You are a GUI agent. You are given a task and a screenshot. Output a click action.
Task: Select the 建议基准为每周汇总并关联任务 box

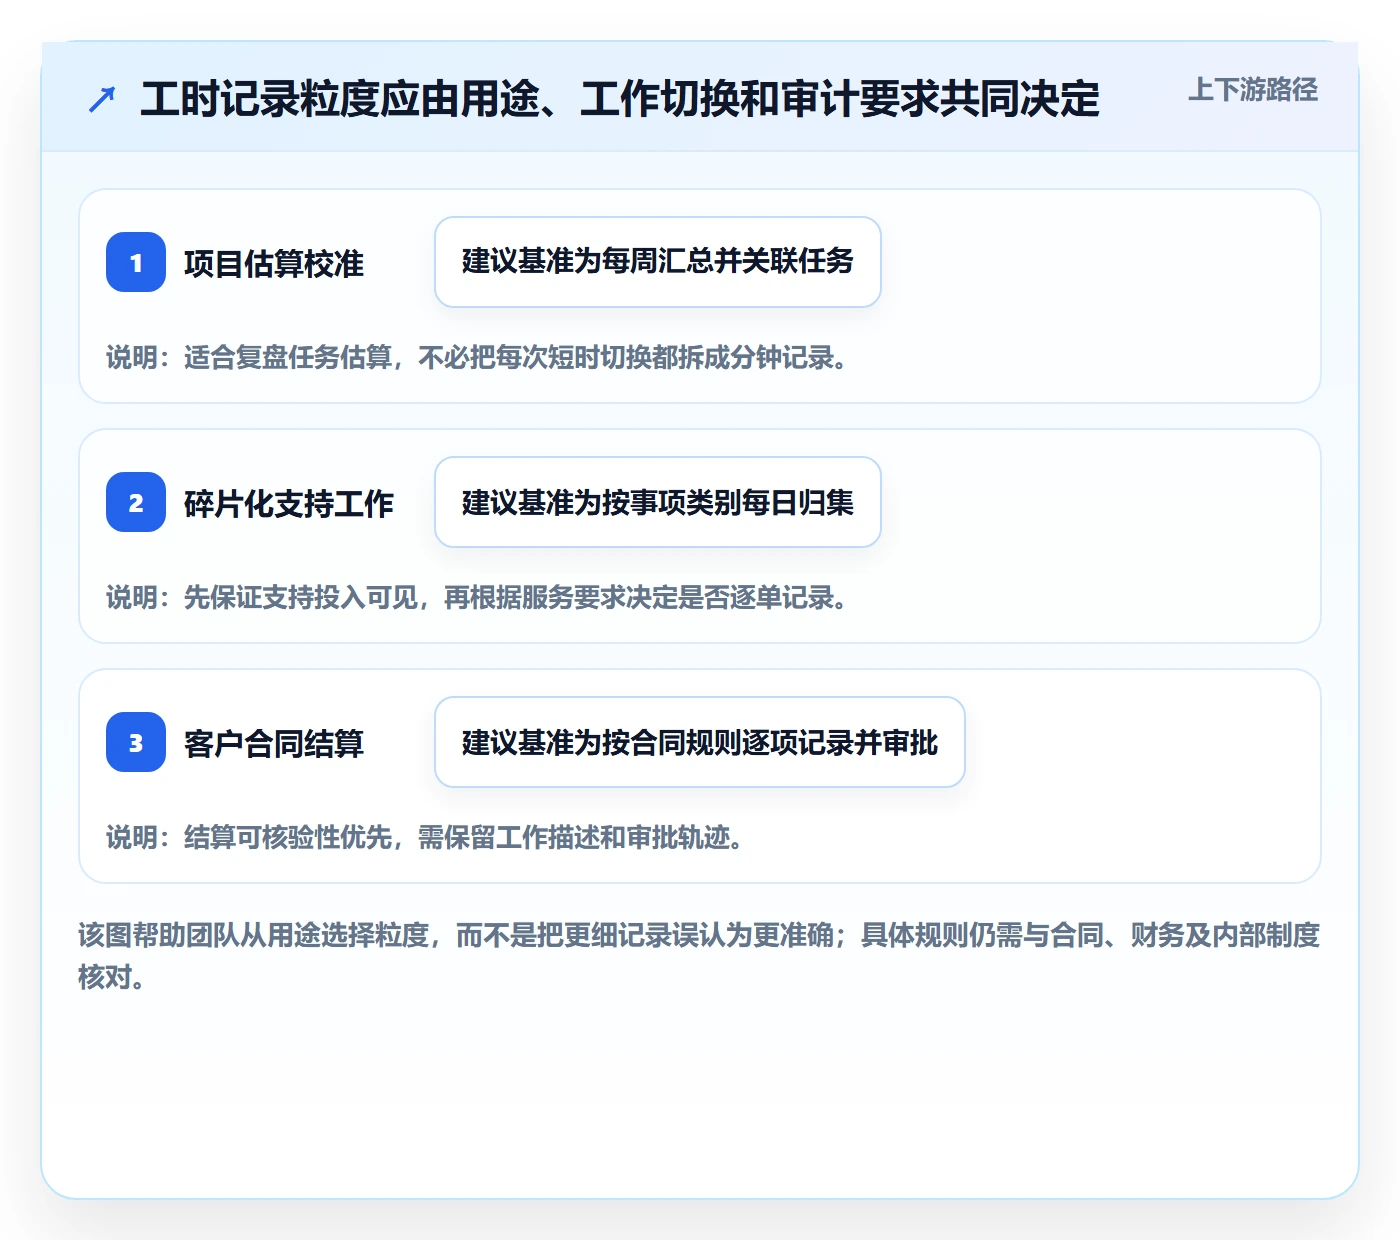pos(658,262)
